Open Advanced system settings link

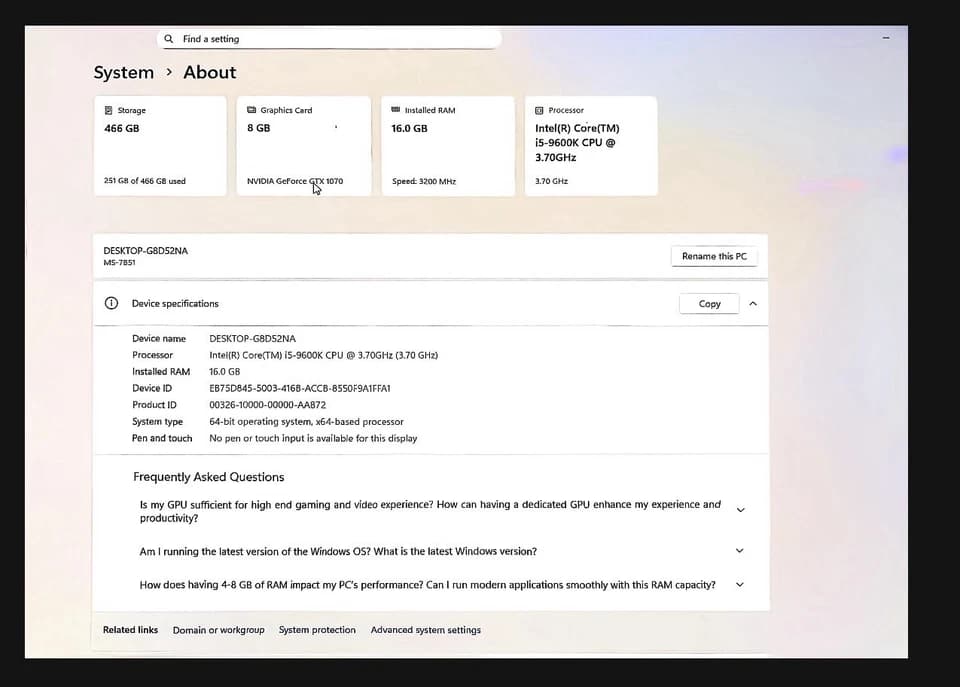point(426,630)
